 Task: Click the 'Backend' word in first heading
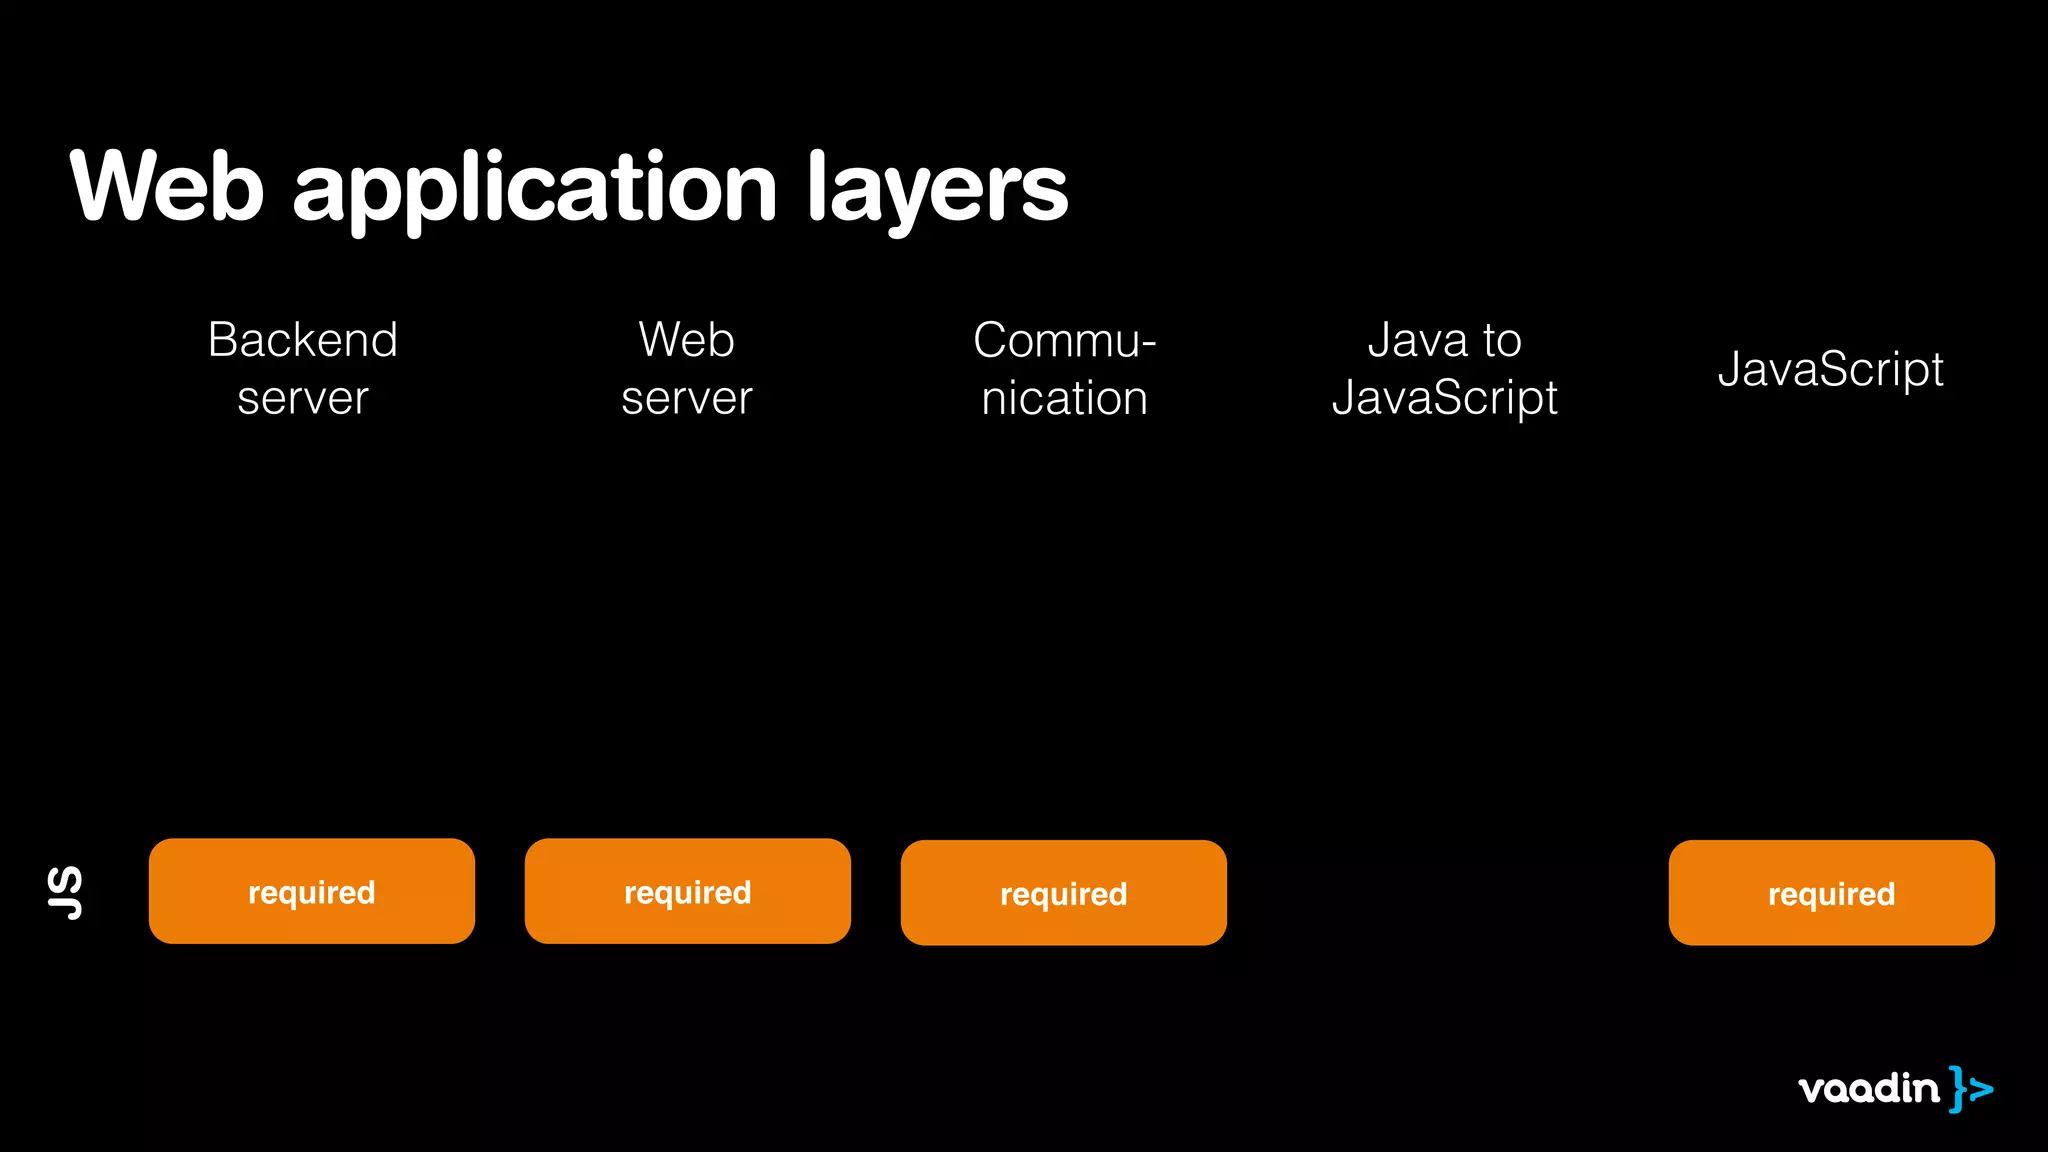click(x=303, y=340)
